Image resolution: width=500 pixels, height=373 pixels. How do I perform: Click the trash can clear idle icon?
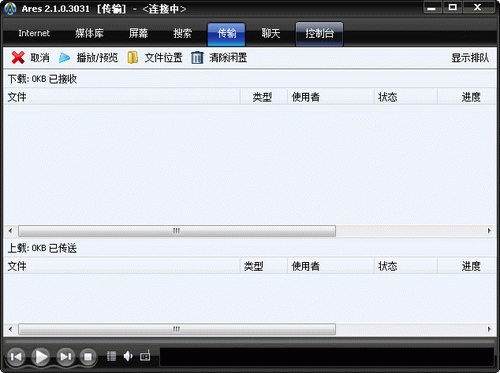click(197, 58)
